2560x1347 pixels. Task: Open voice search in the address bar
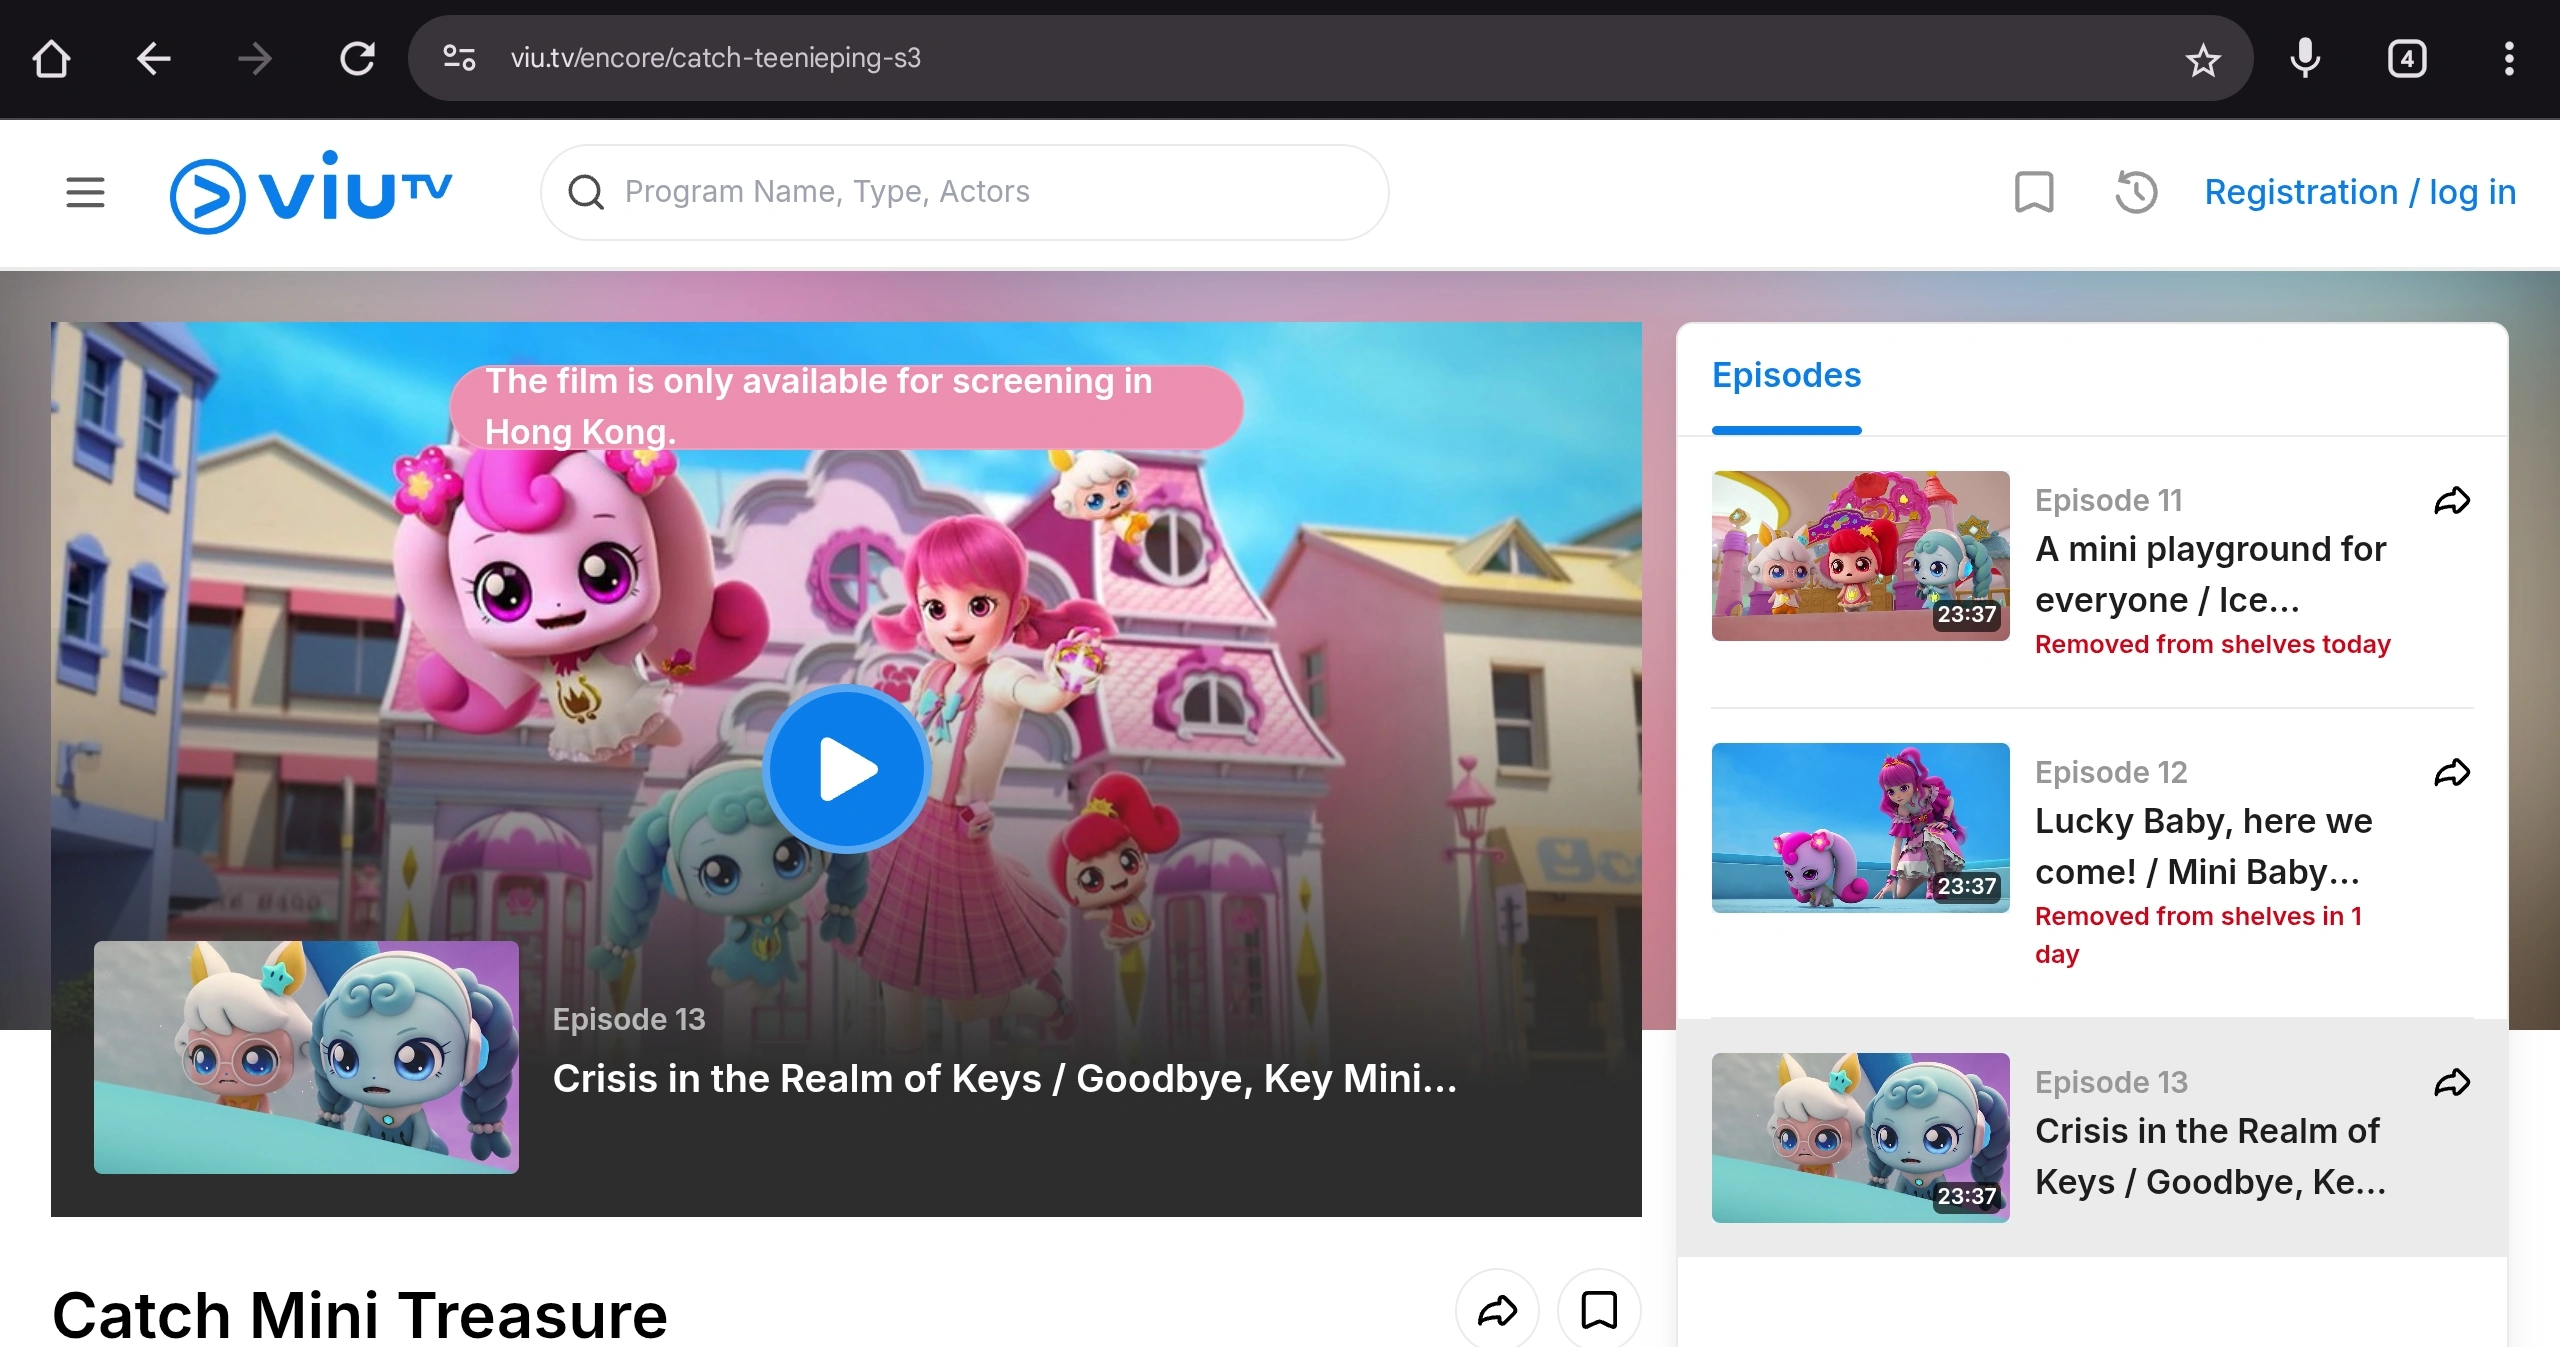point(2305,58)
